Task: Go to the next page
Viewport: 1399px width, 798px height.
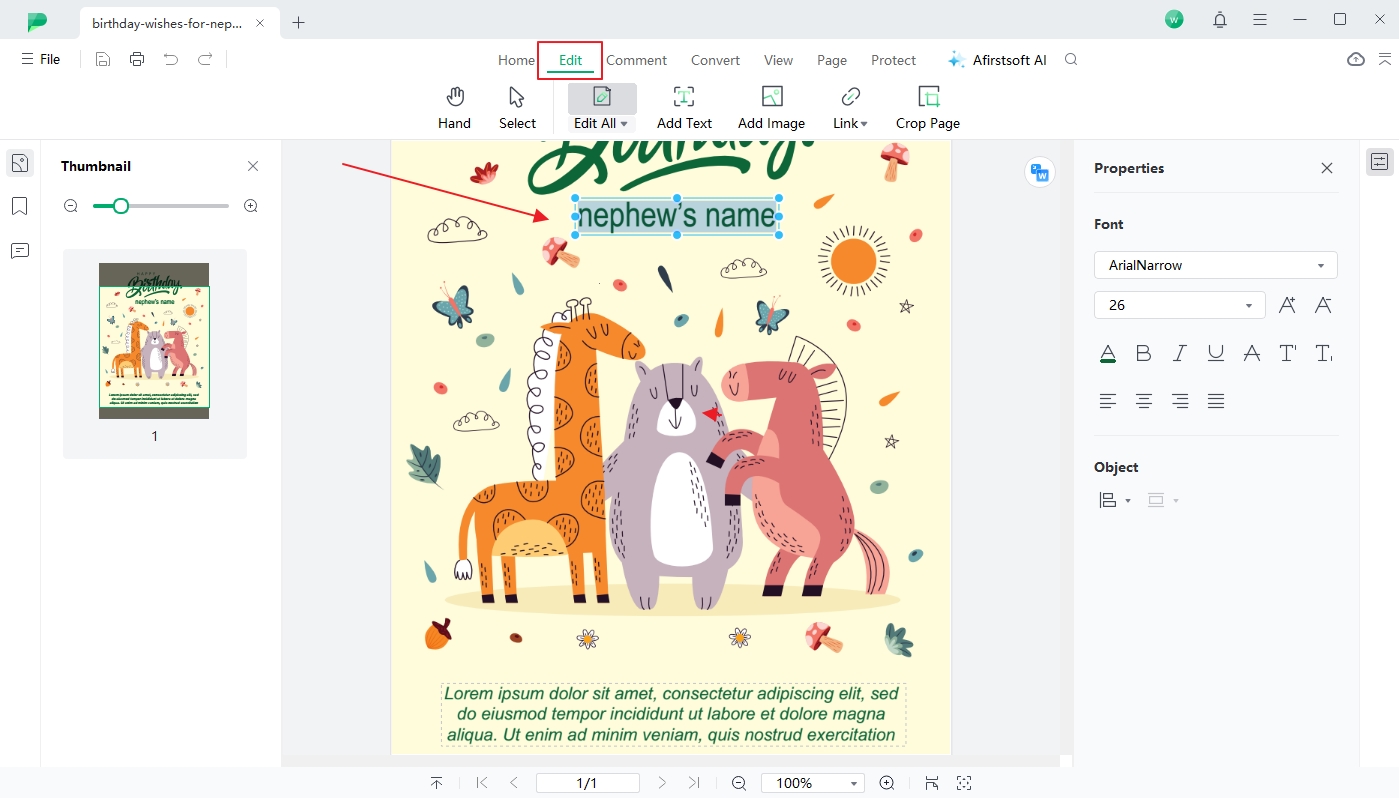Action: pos(662,783)
